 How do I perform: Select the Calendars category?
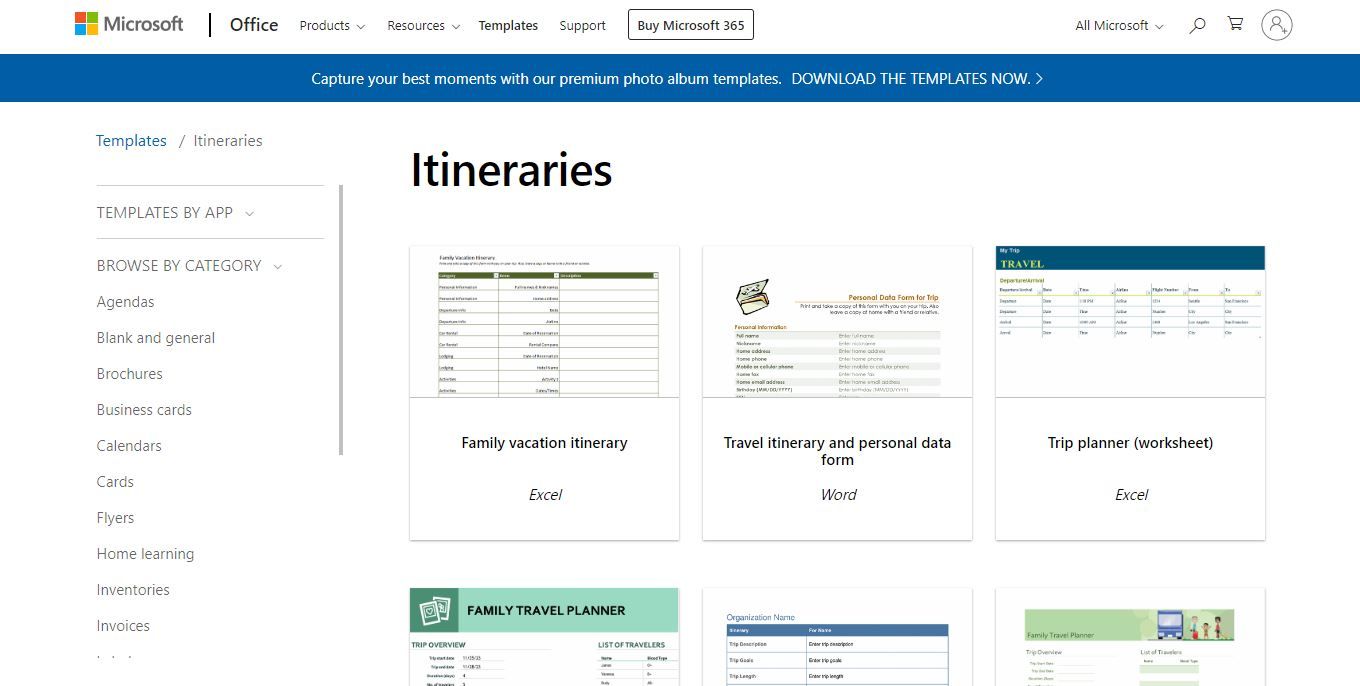tap(129, 446)
